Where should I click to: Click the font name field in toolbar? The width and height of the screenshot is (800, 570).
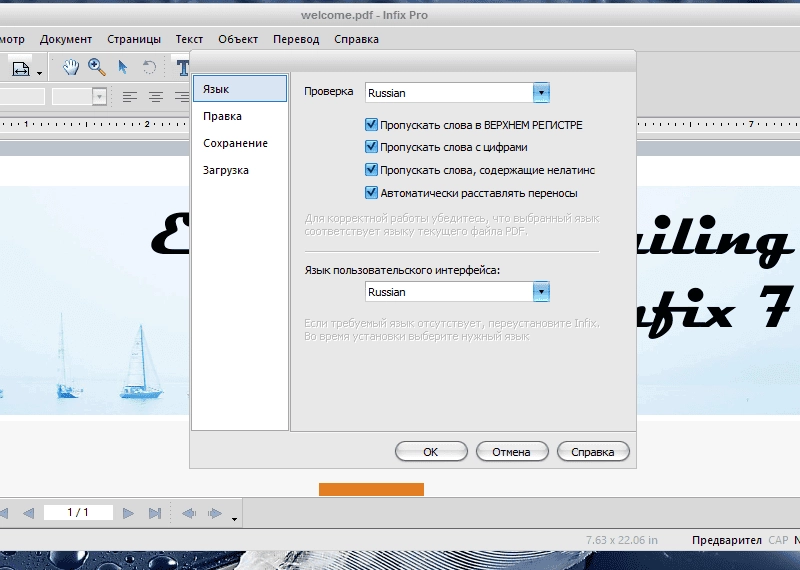(22, 96)
